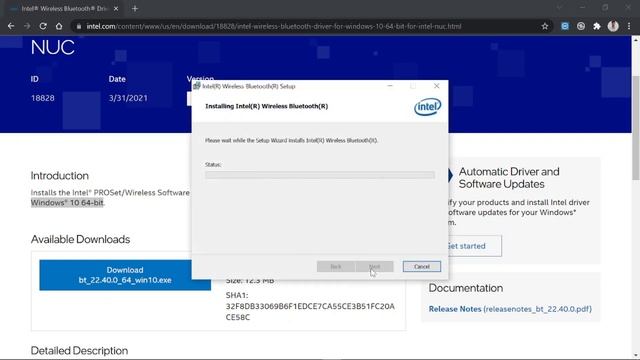
Task: Cancel the Bluetooth installation
Action: (x=422, y=267)
